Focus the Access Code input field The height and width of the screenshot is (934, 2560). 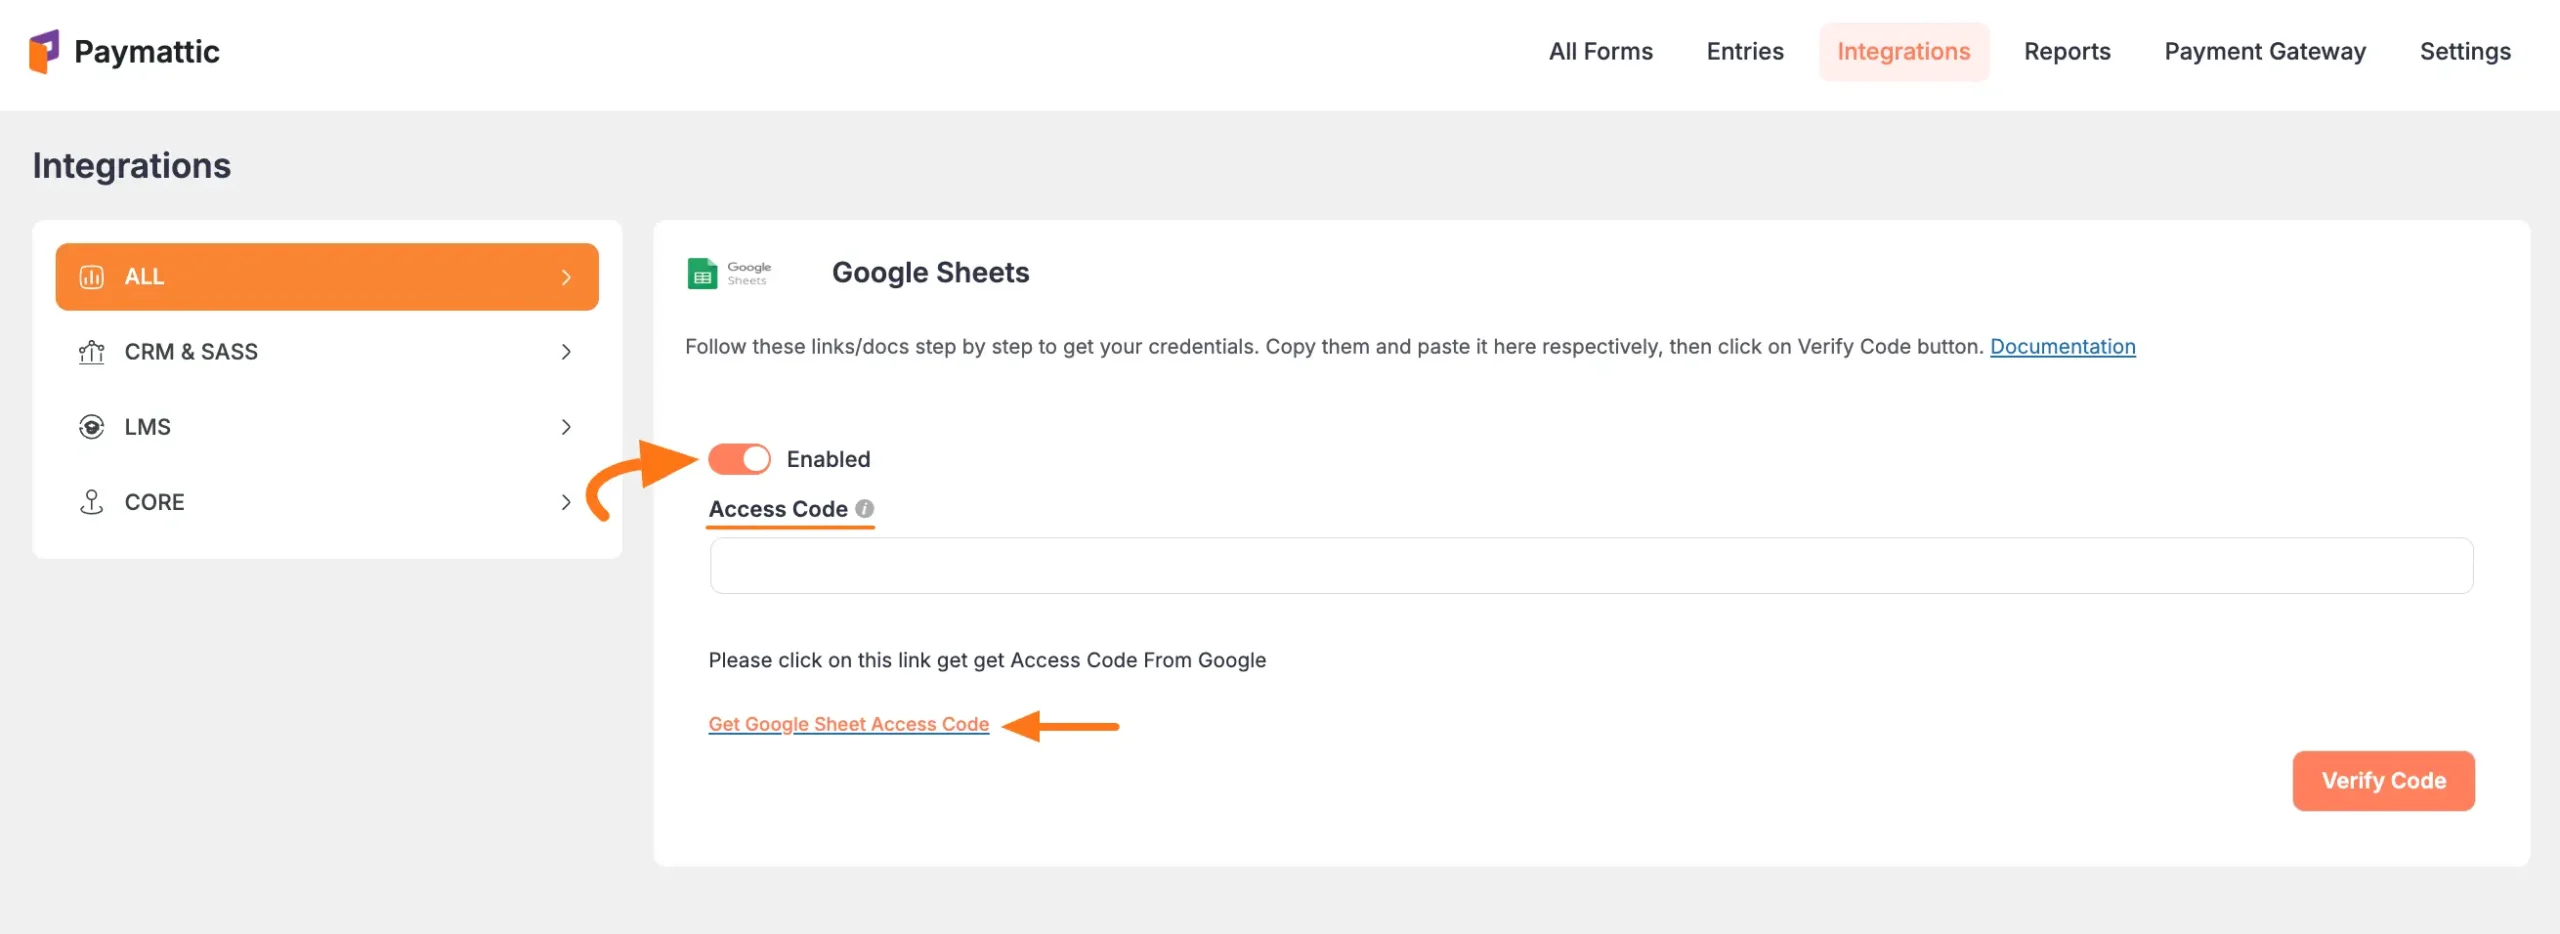point(1591,566)
